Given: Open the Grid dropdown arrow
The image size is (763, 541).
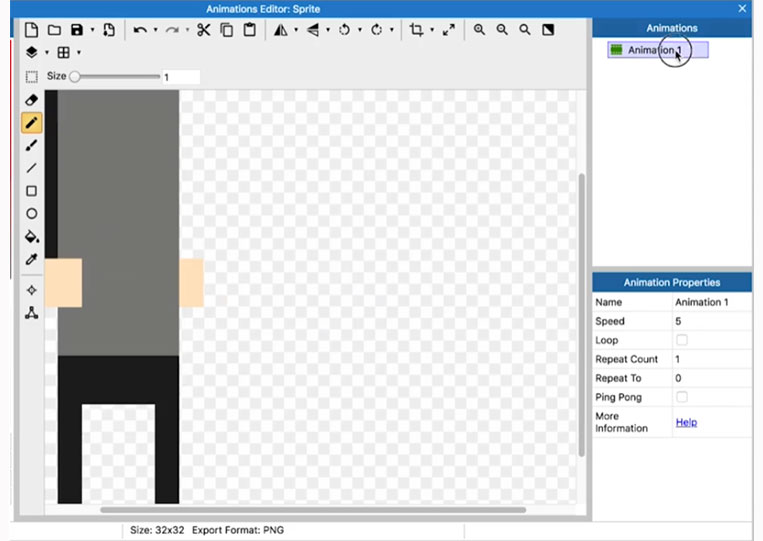Looking at the screenshot, I should [79, 53].
